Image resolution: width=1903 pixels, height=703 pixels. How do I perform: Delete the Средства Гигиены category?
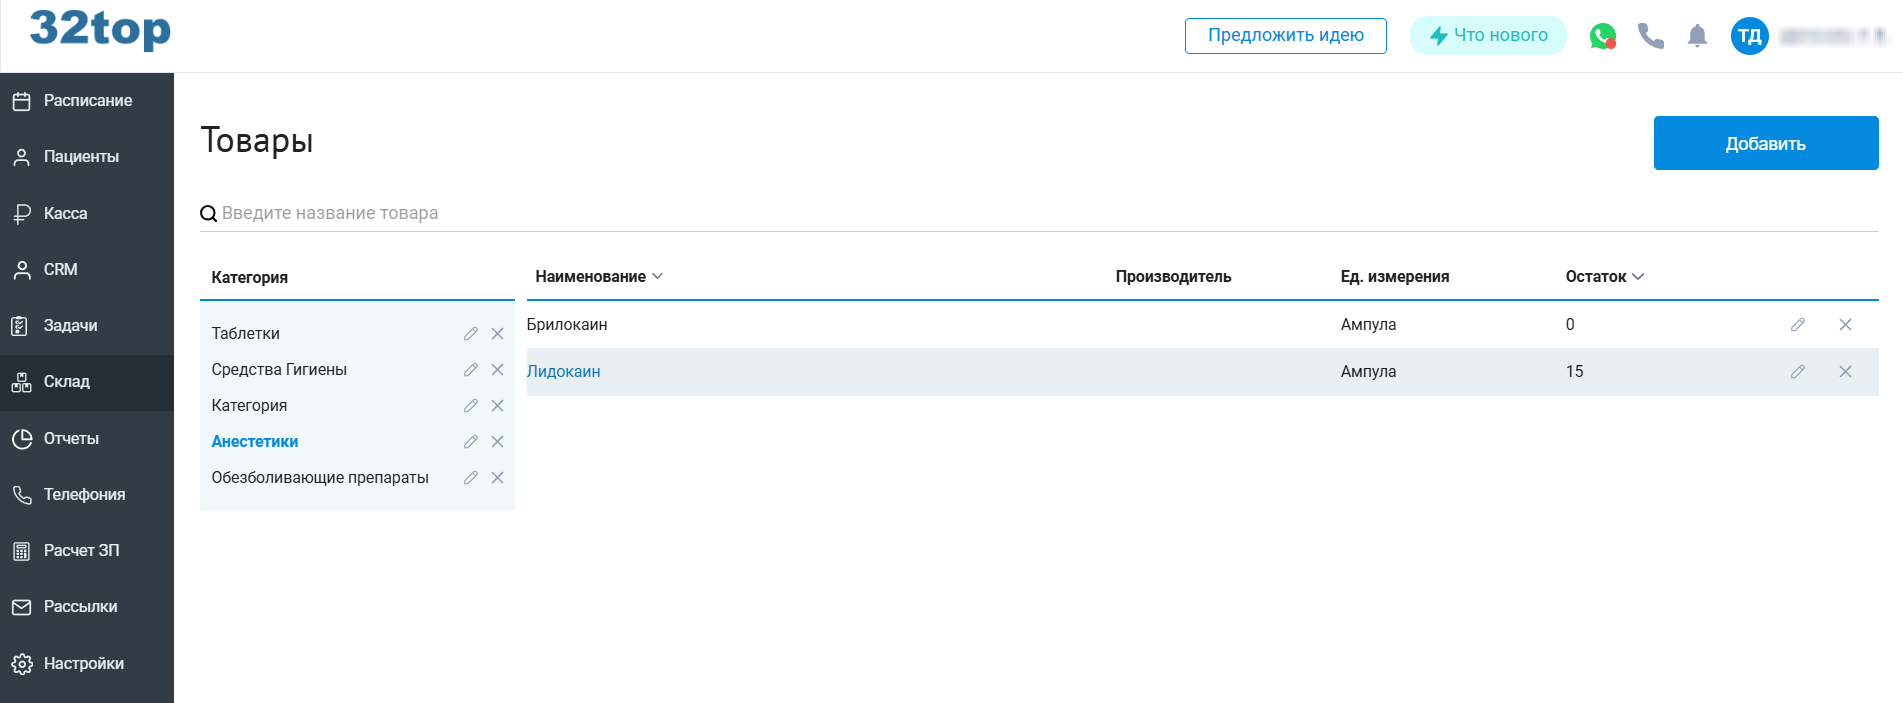[497, 370]
